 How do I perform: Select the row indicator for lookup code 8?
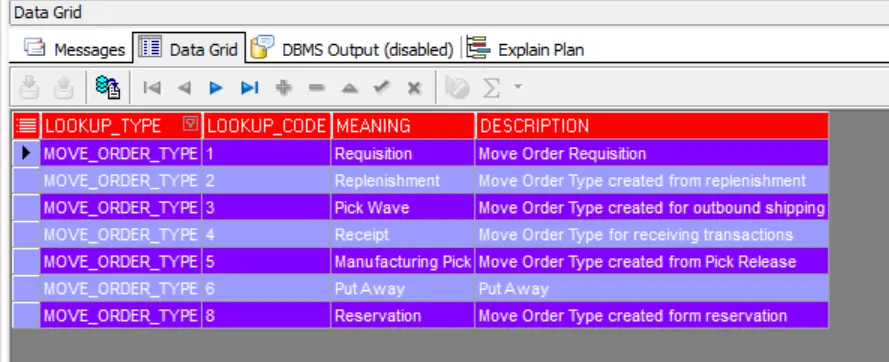[x=26, y=315]
